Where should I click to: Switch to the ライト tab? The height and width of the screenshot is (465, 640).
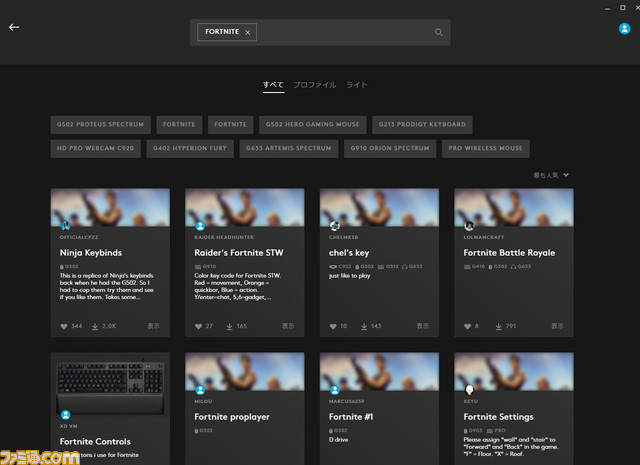tap(357, 86)
